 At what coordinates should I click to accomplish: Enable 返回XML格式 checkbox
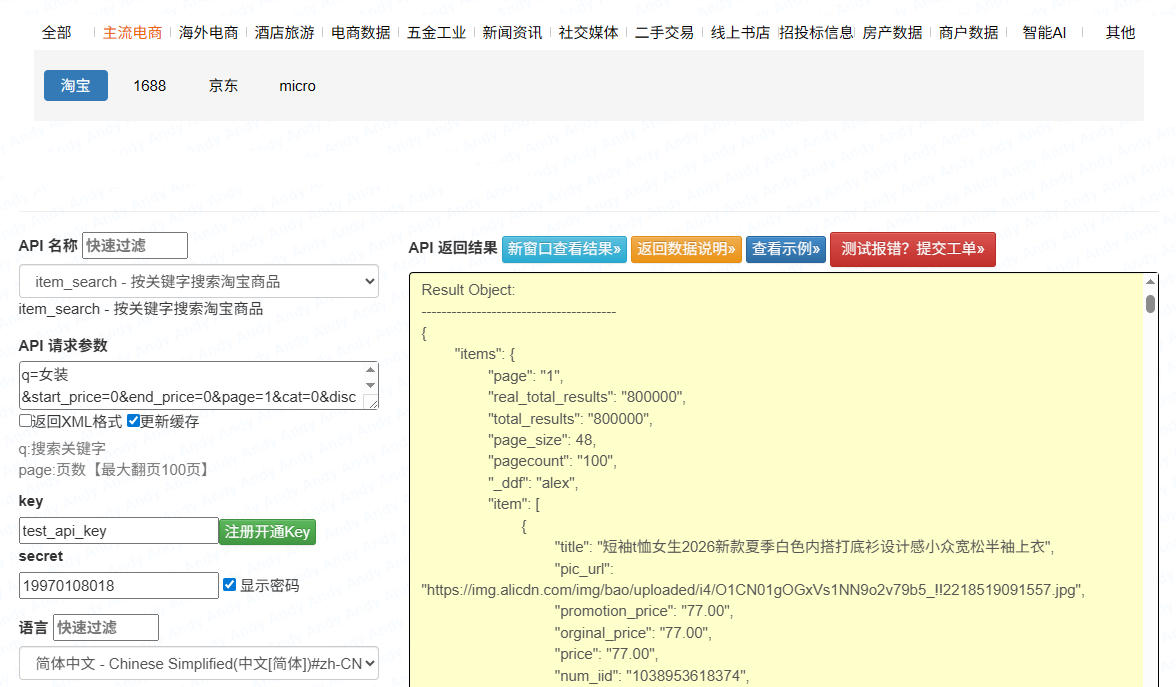click(26, 421)
